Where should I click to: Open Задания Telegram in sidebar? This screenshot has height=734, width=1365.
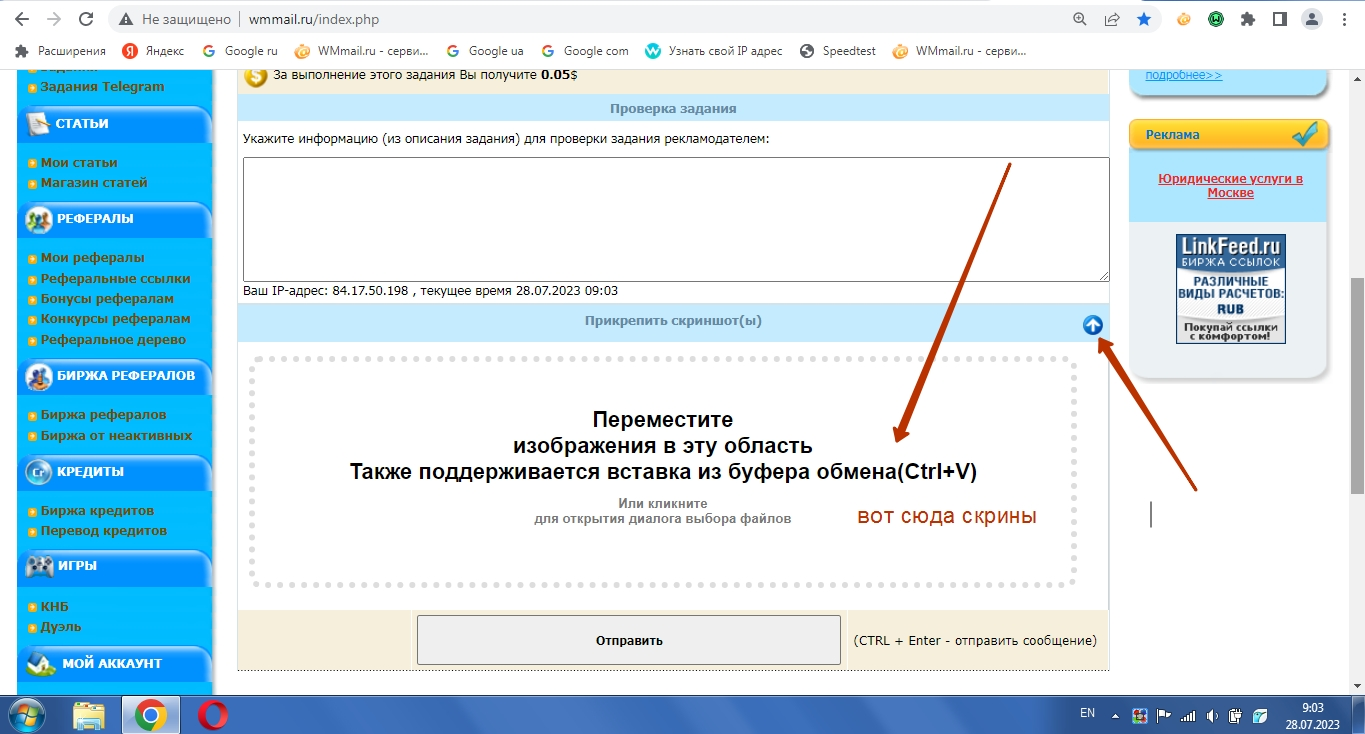102,86
